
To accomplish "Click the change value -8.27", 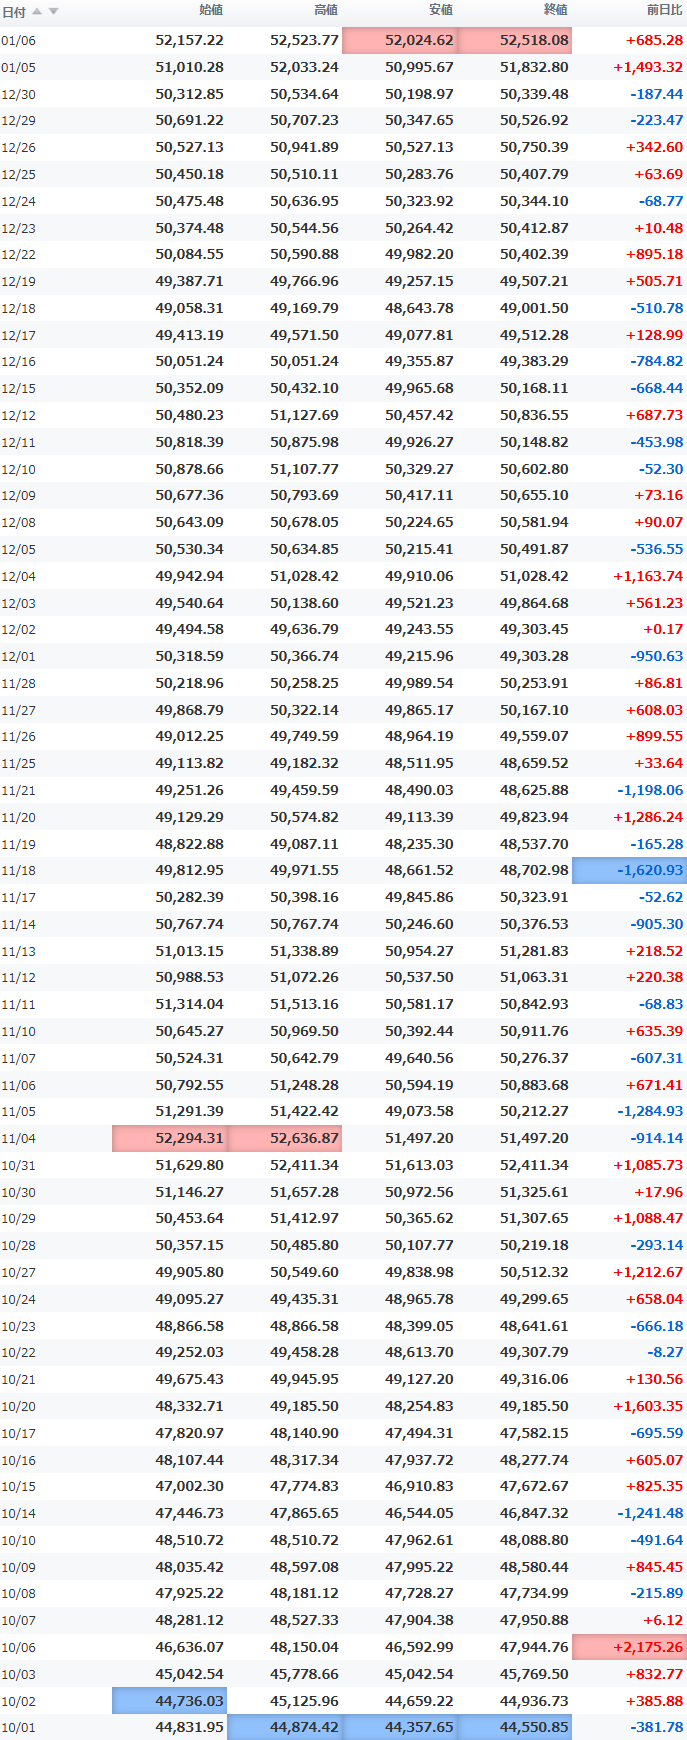I will tap(665, 1353).
